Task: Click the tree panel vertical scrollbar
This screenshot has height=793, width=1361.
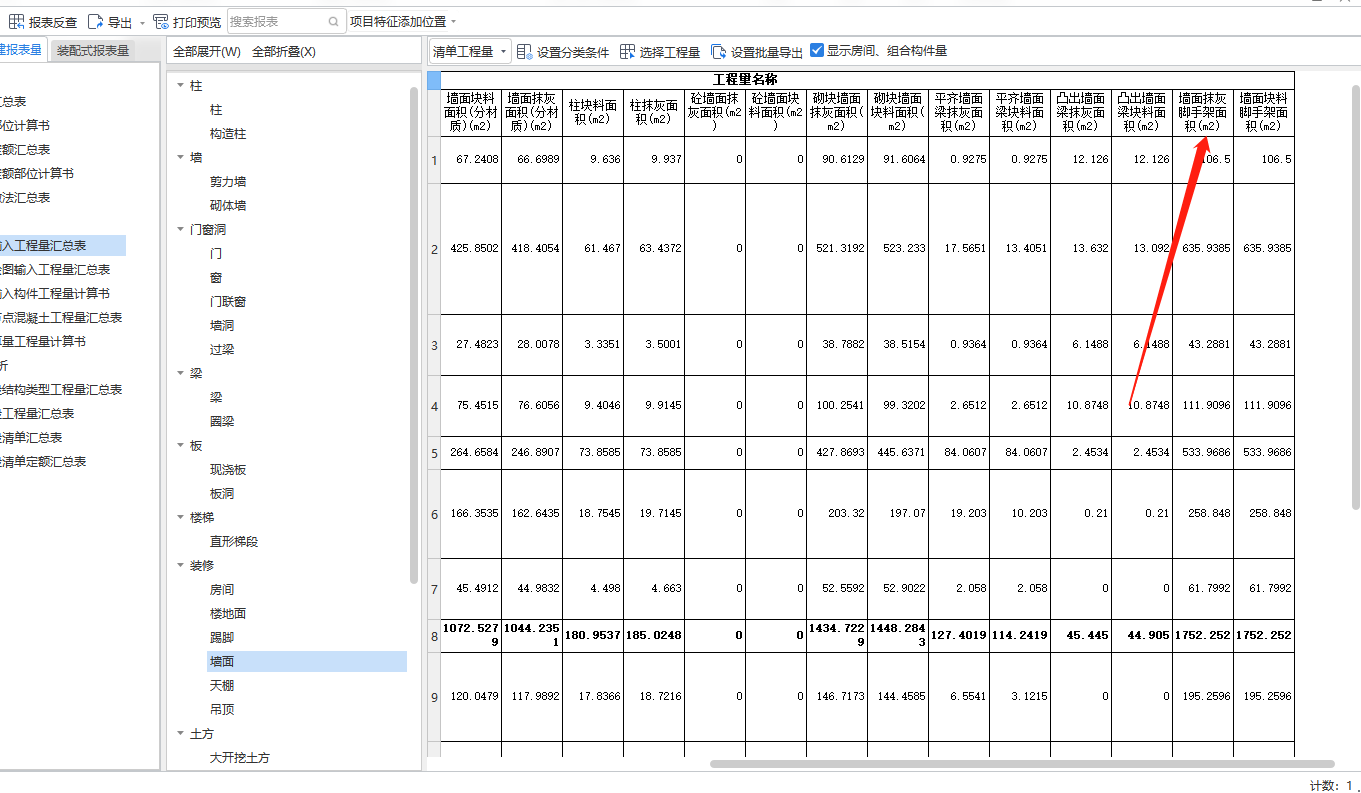Action: coord(414,335)
